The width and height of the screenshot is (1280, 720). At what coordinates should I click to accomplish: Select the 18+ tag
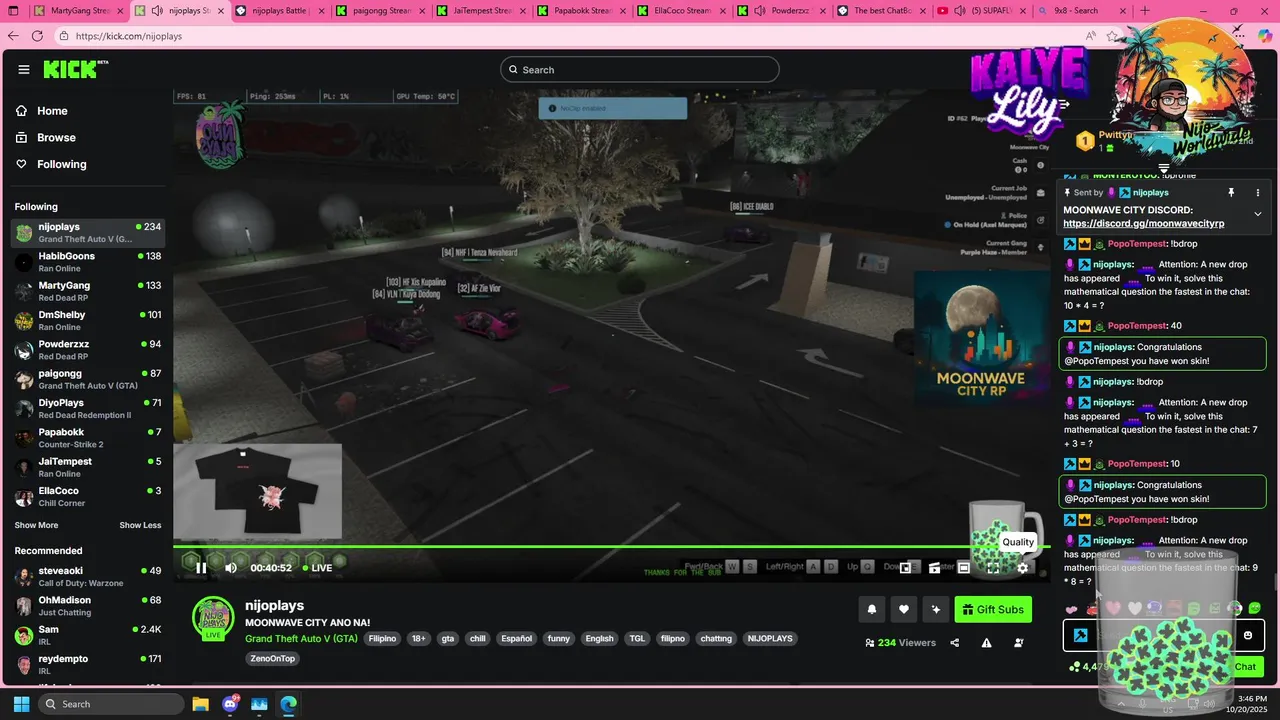419,638
